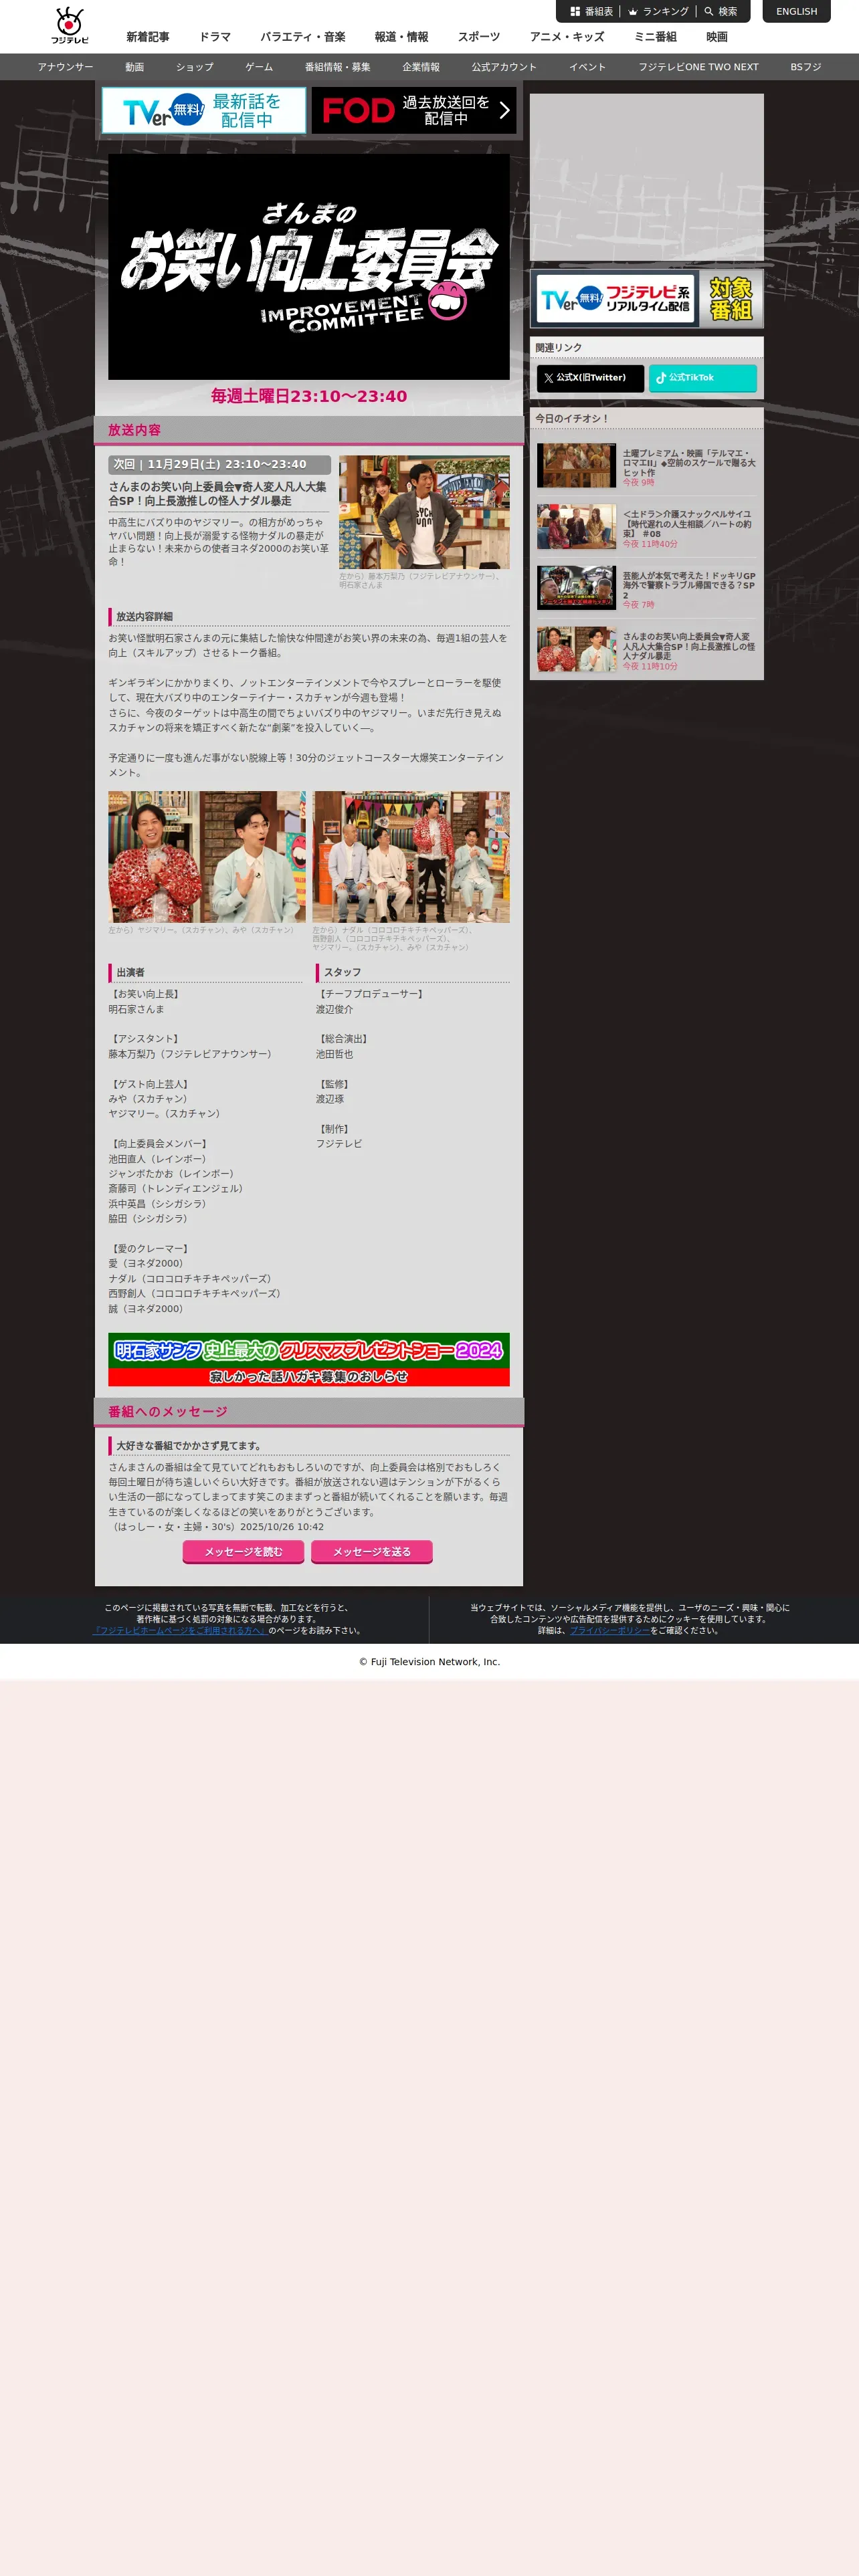
Task: Open 映画 menu item
Action: [x=717, y=37]
